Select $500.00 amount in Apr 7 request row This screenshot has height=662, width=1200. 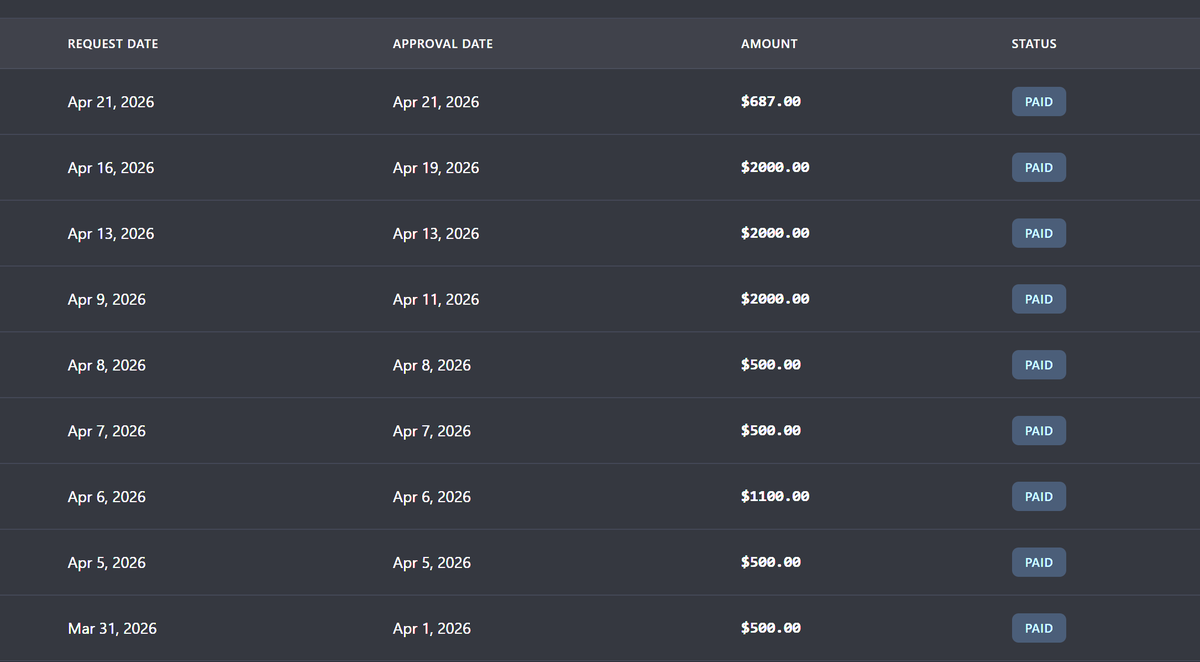[x=771, y=431]
